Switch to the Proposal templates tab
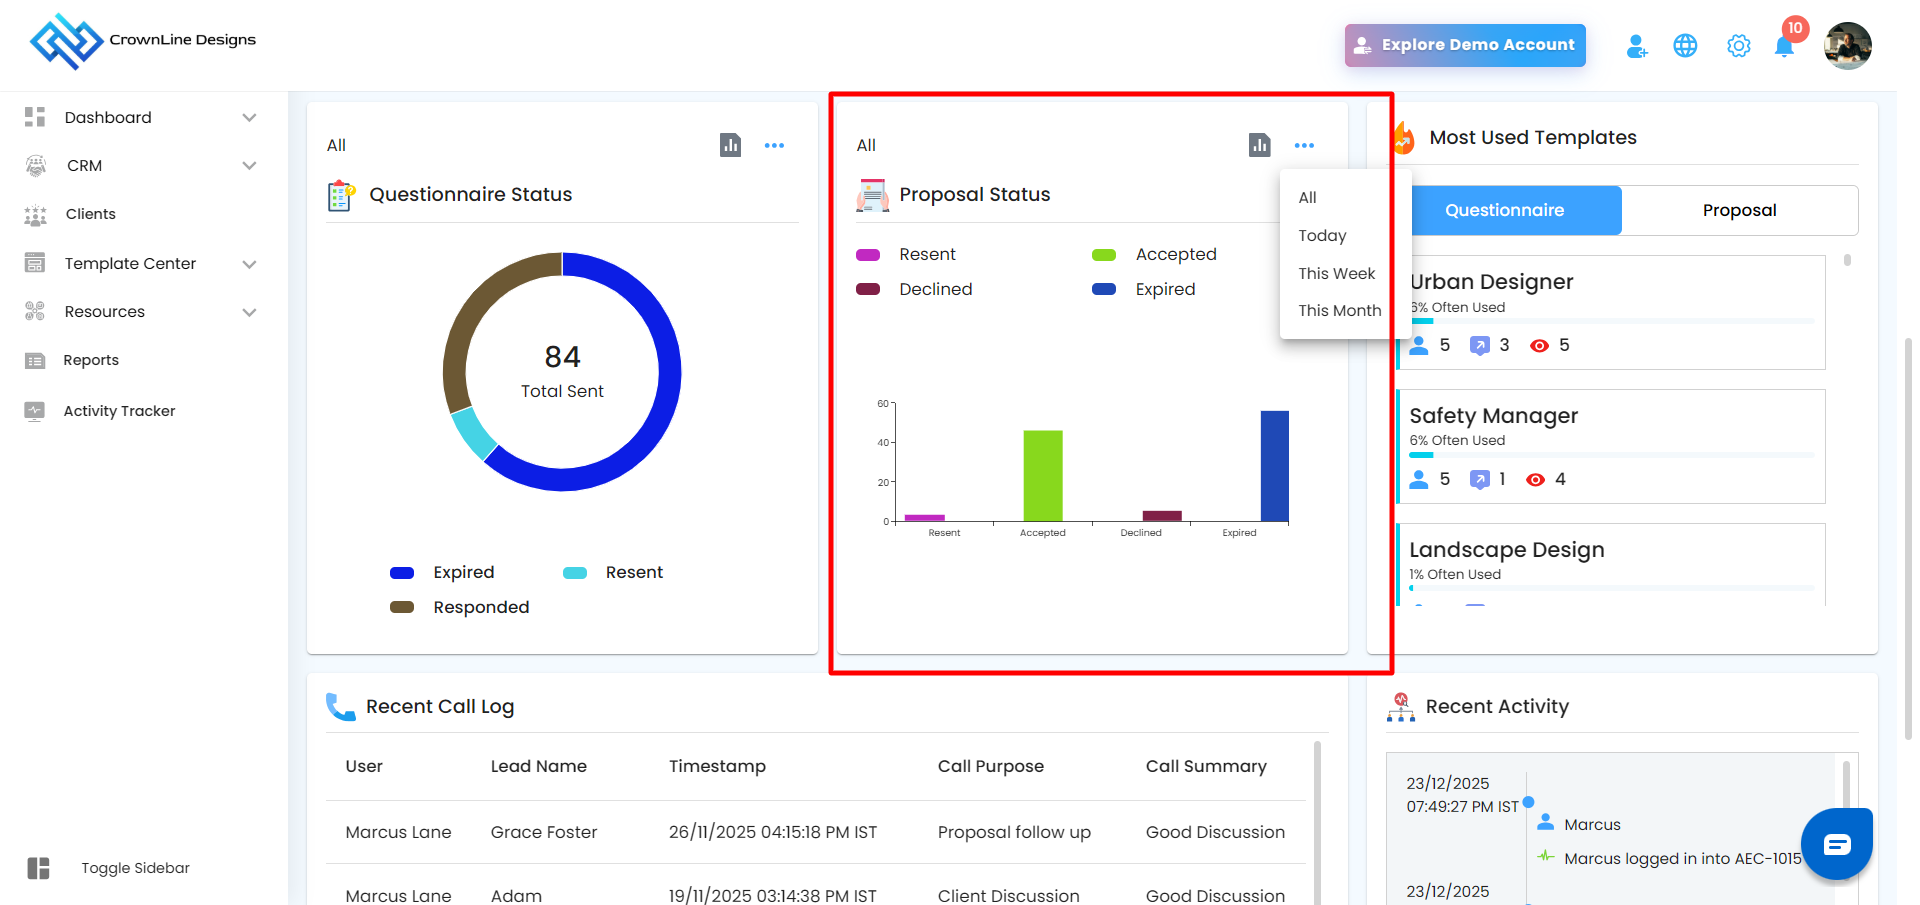This screenshot has width=1920, height=905. [x=1739, y=210]
